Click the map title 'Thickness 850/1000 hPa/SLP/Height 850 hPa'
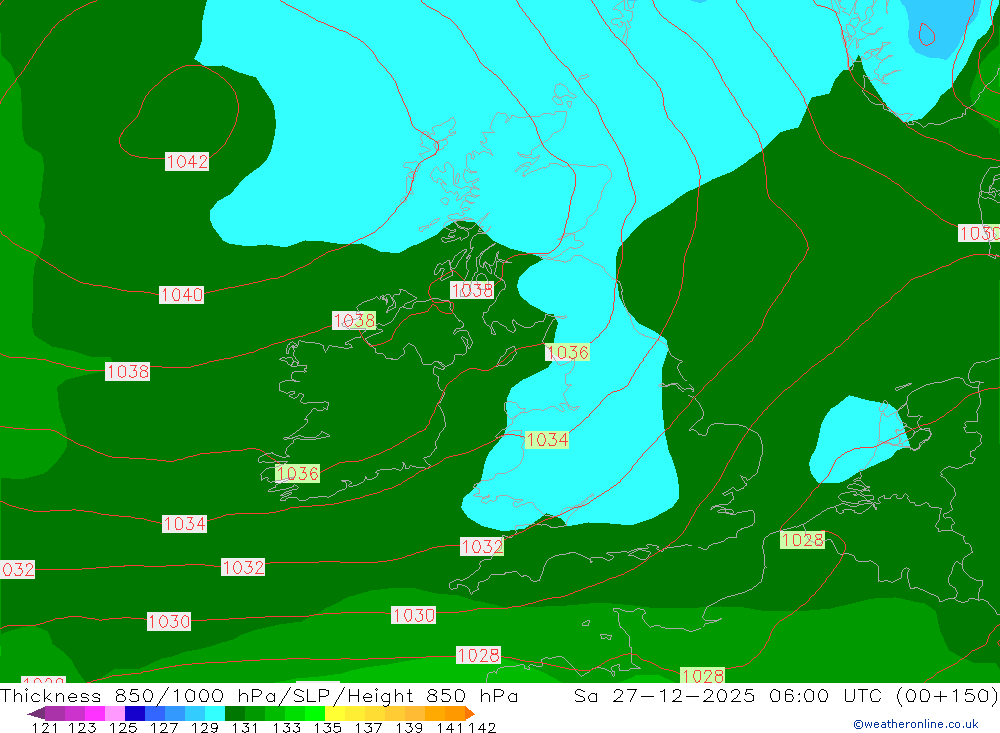Viewport: 1000px width, 733px height. point(259,695)
